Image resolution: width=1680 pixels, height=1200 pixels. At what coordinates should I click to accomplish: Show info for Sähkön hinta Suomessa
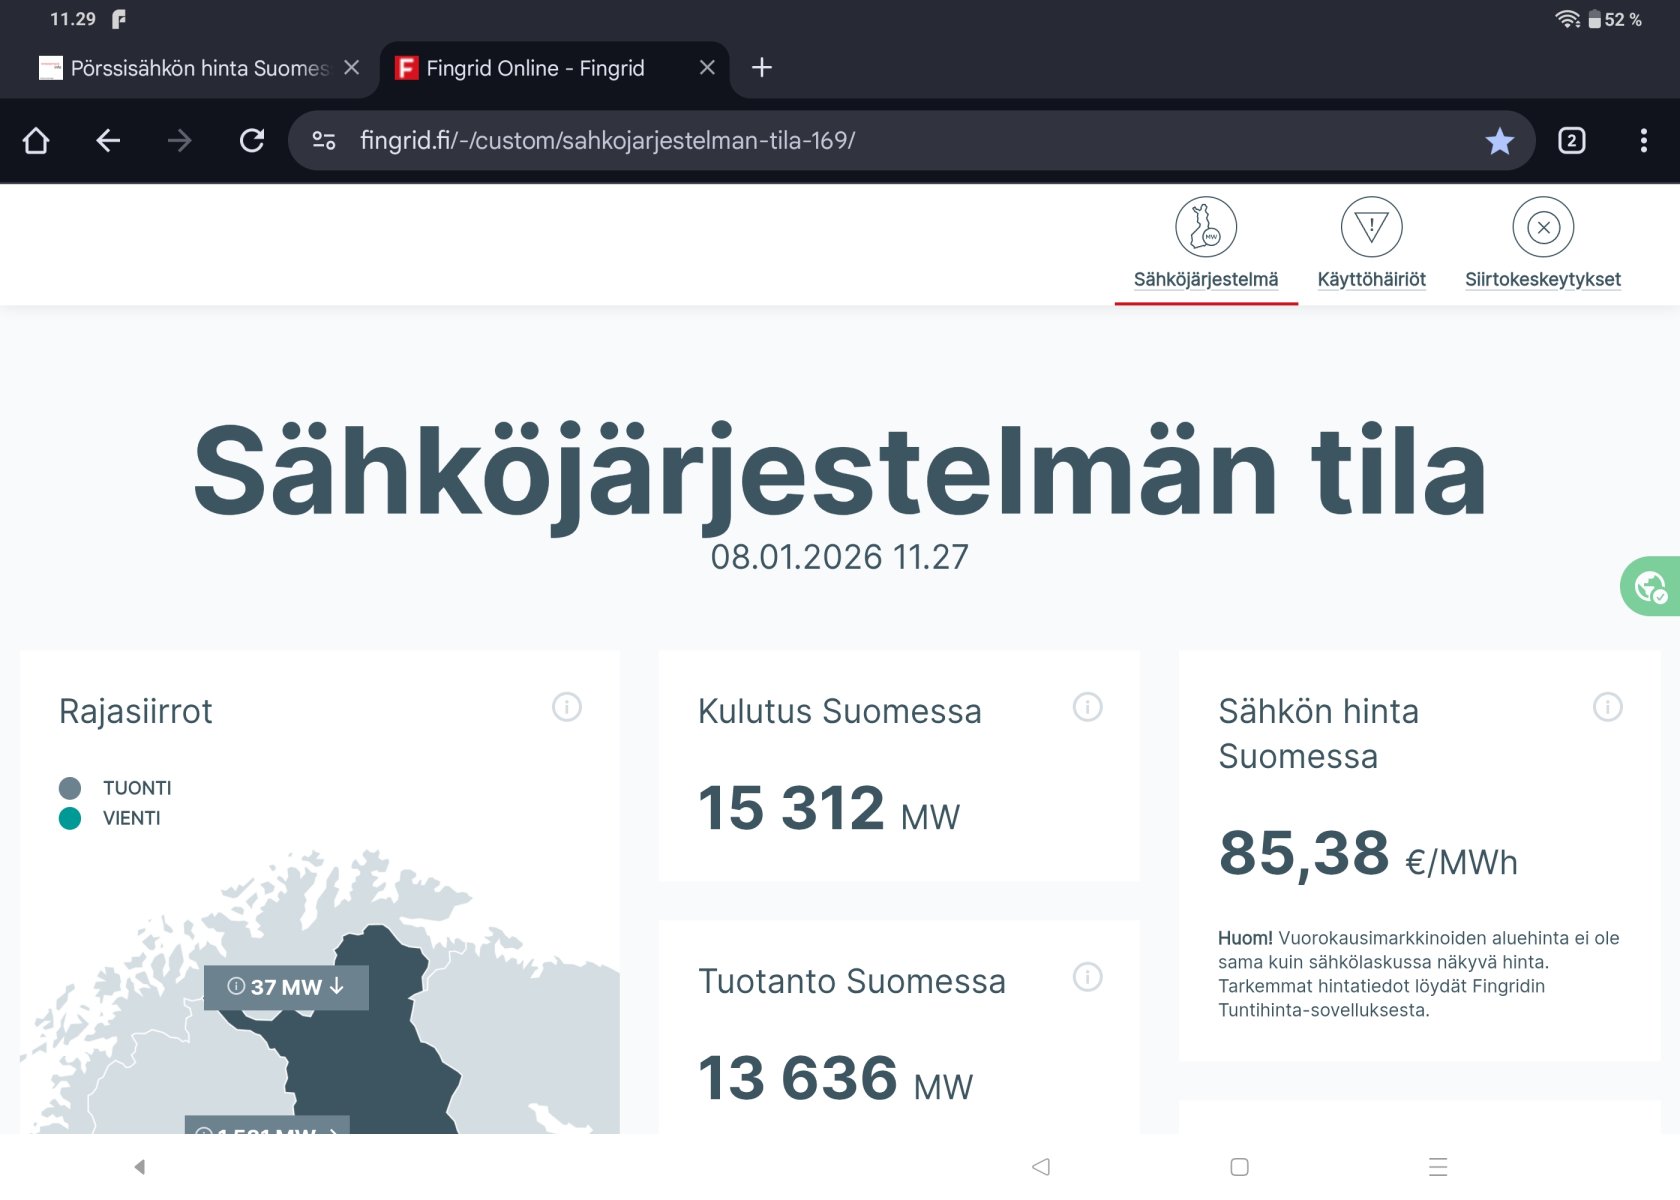tap(1607, 707)
